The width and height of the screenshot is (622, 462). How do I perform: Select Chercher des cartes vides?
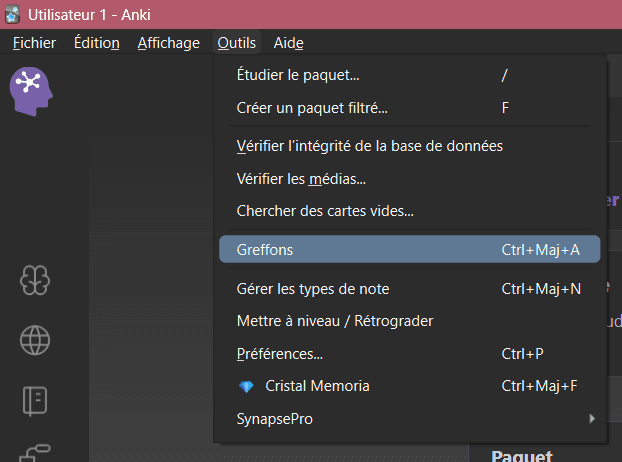410,211
